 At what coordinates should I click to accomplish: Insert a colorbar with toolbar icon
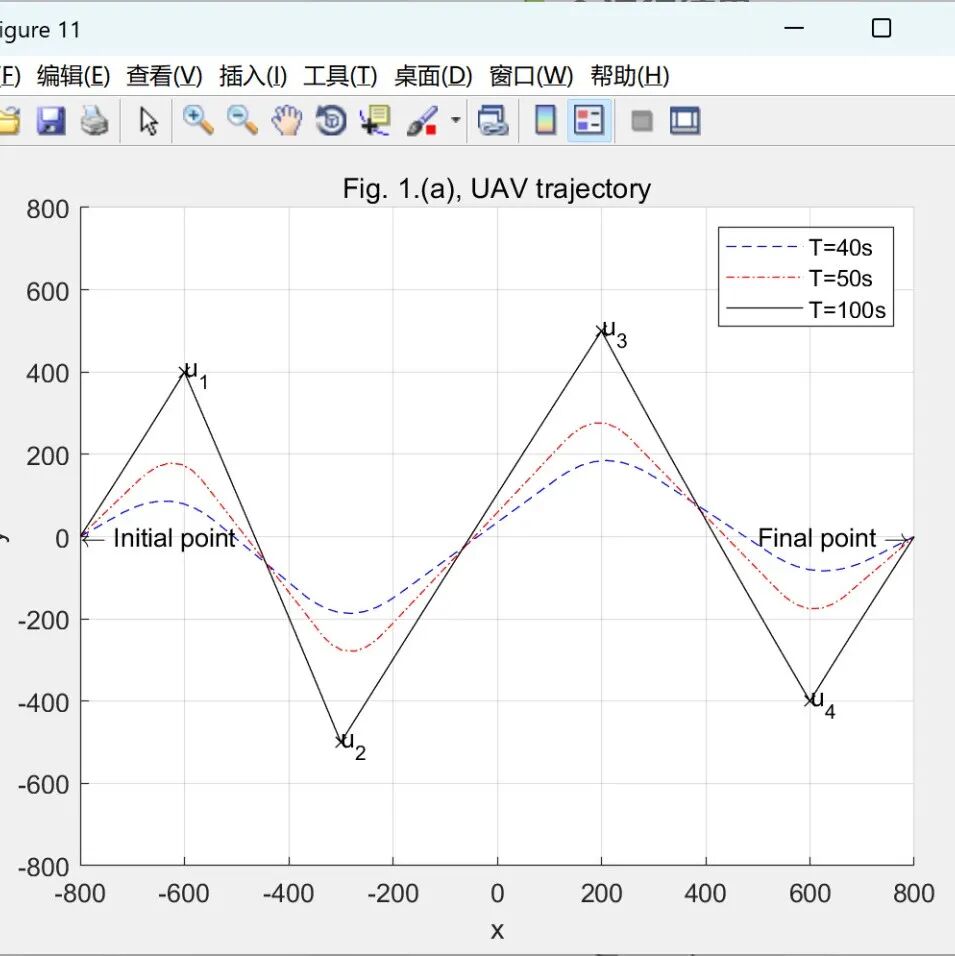[x=545, y=120]
